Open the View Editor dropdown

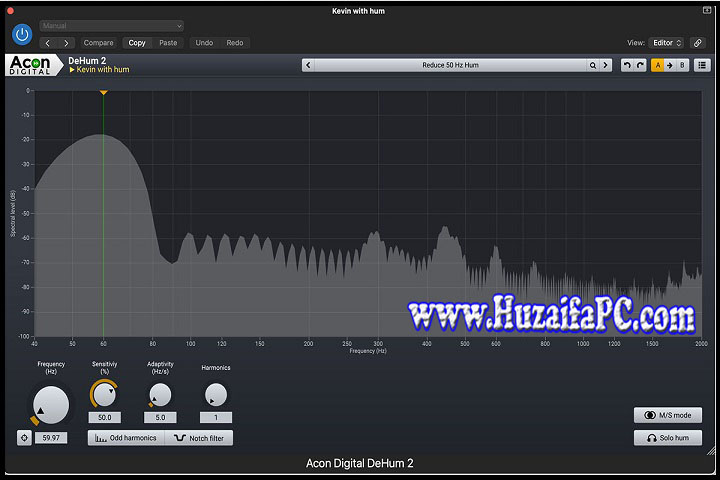click(x=666, y=43)
